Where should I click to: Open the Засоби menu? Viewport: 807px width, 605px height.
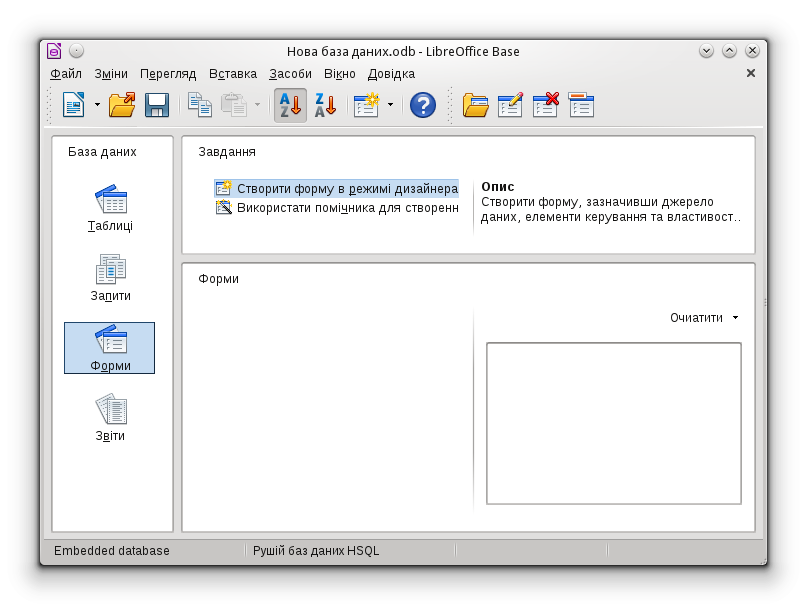click(290, 74)
